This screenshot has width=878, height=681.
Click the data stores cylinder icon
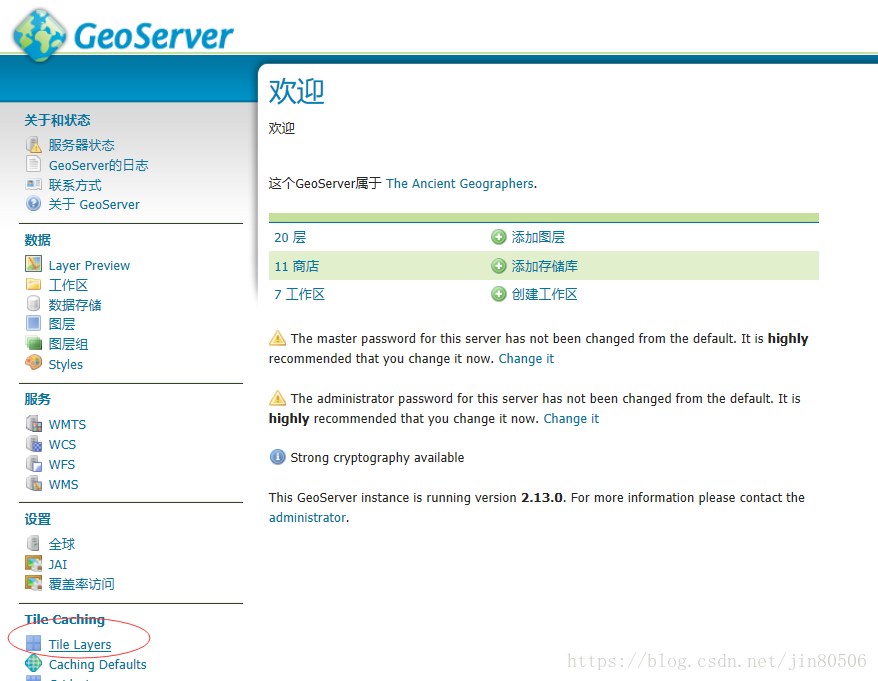(34, 304)
